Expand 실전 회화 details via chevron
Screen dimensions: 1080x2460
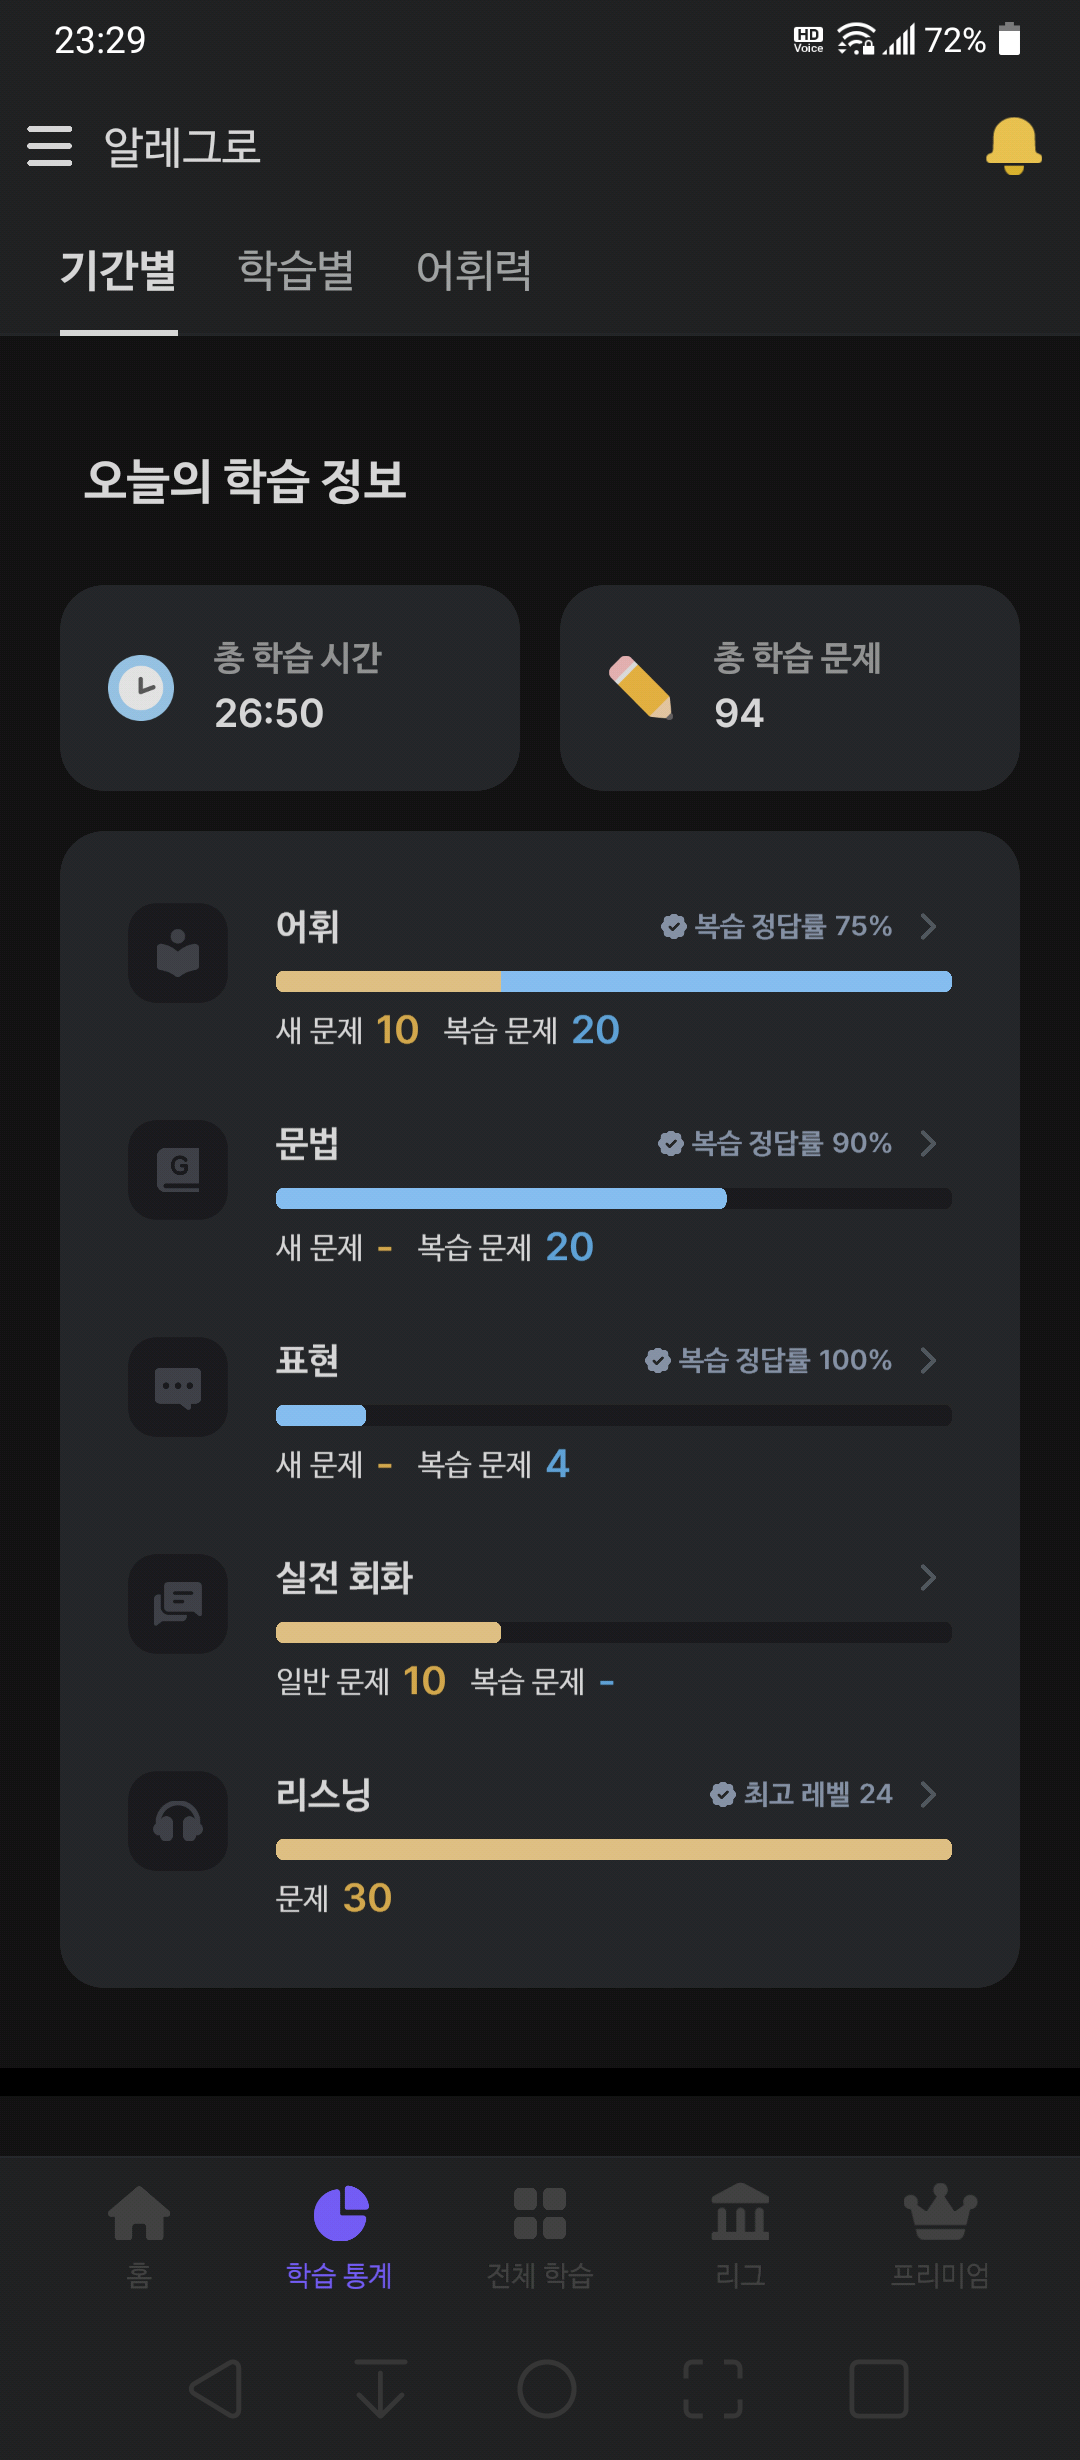pyautogui.click(x=928, y=1577)
